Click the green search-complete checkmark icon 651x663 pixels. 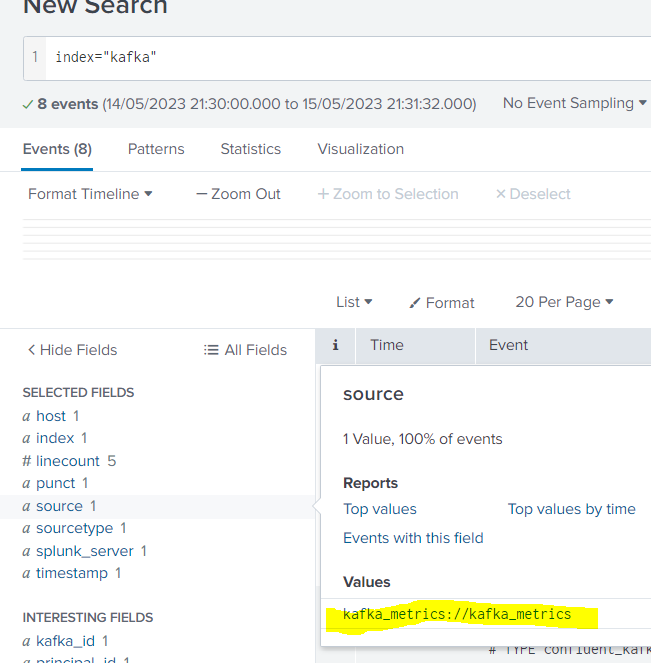pyautogui.click(x=27, y=104)
